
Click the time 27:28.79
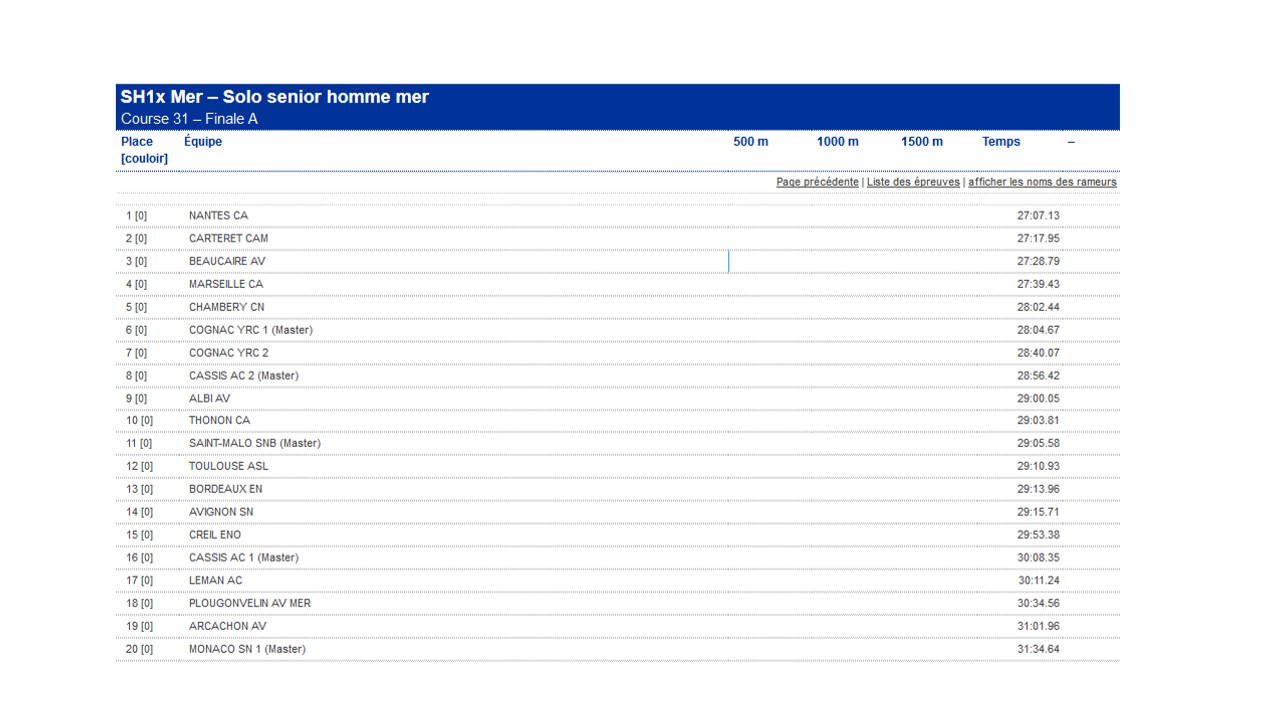(x=1038, y=262)
